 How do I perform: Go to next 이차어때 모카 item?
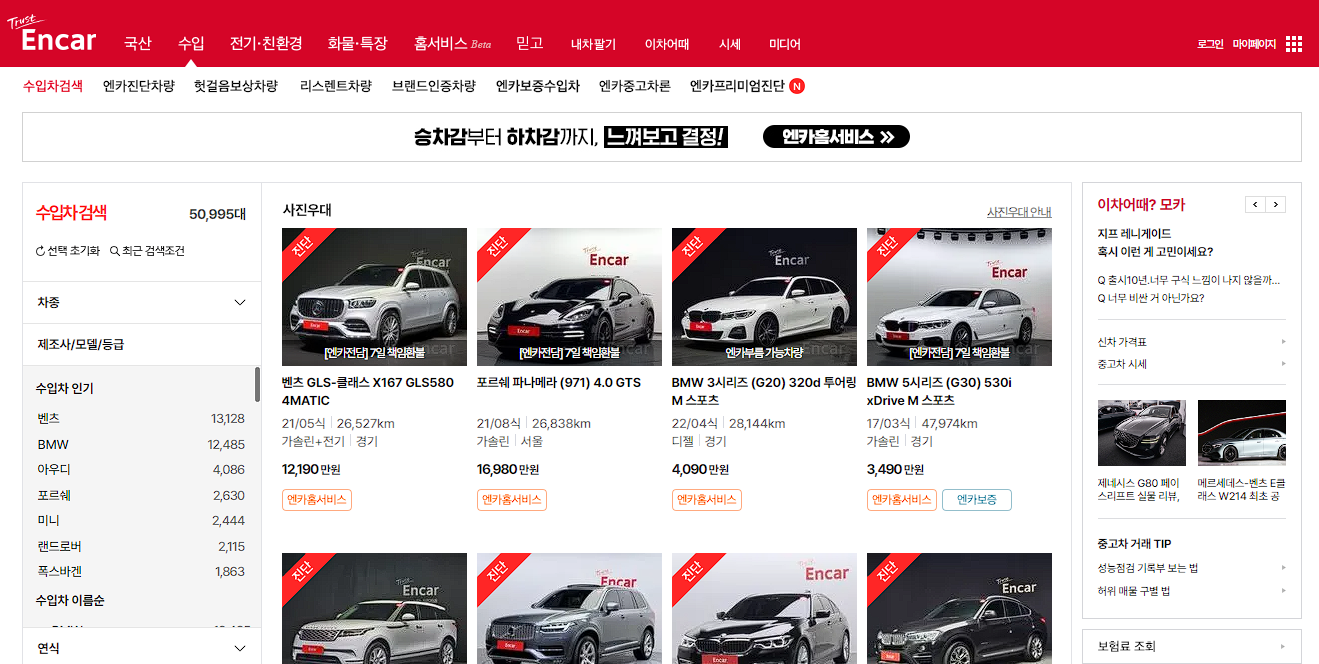(1275, 204)
